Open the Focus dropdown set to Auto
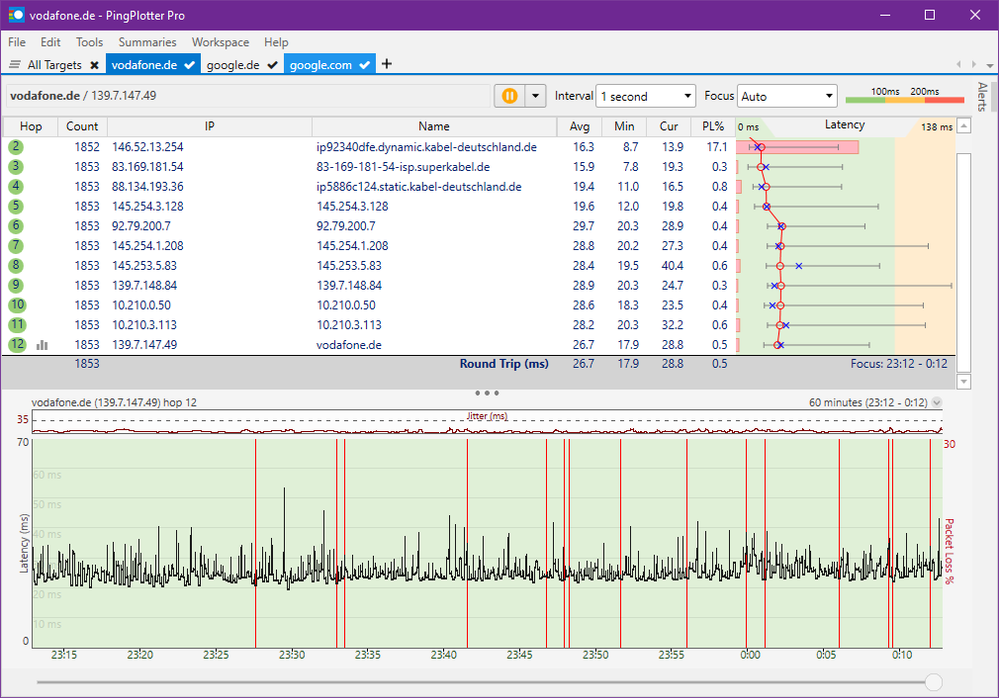999x698 pixels. [787, 96]
